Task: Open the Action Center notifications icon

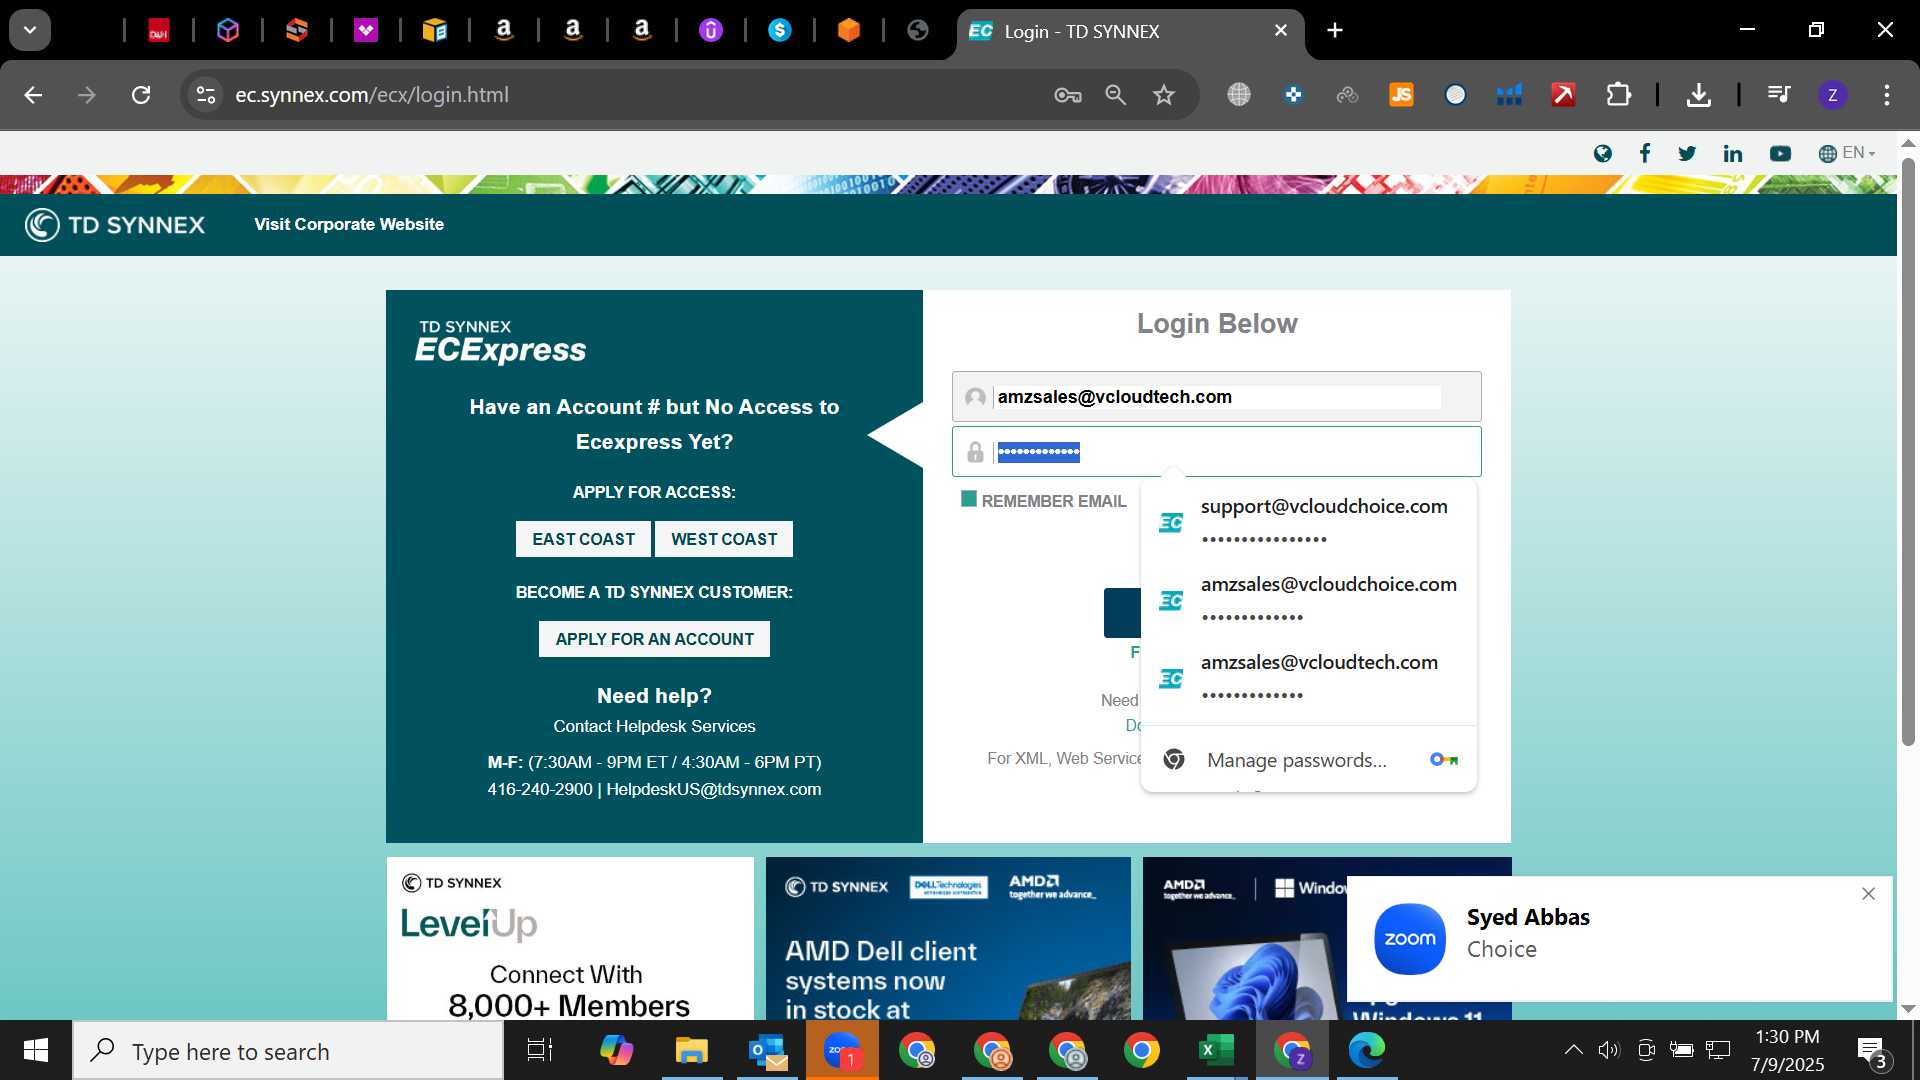Action: tap(1871, 1051)
